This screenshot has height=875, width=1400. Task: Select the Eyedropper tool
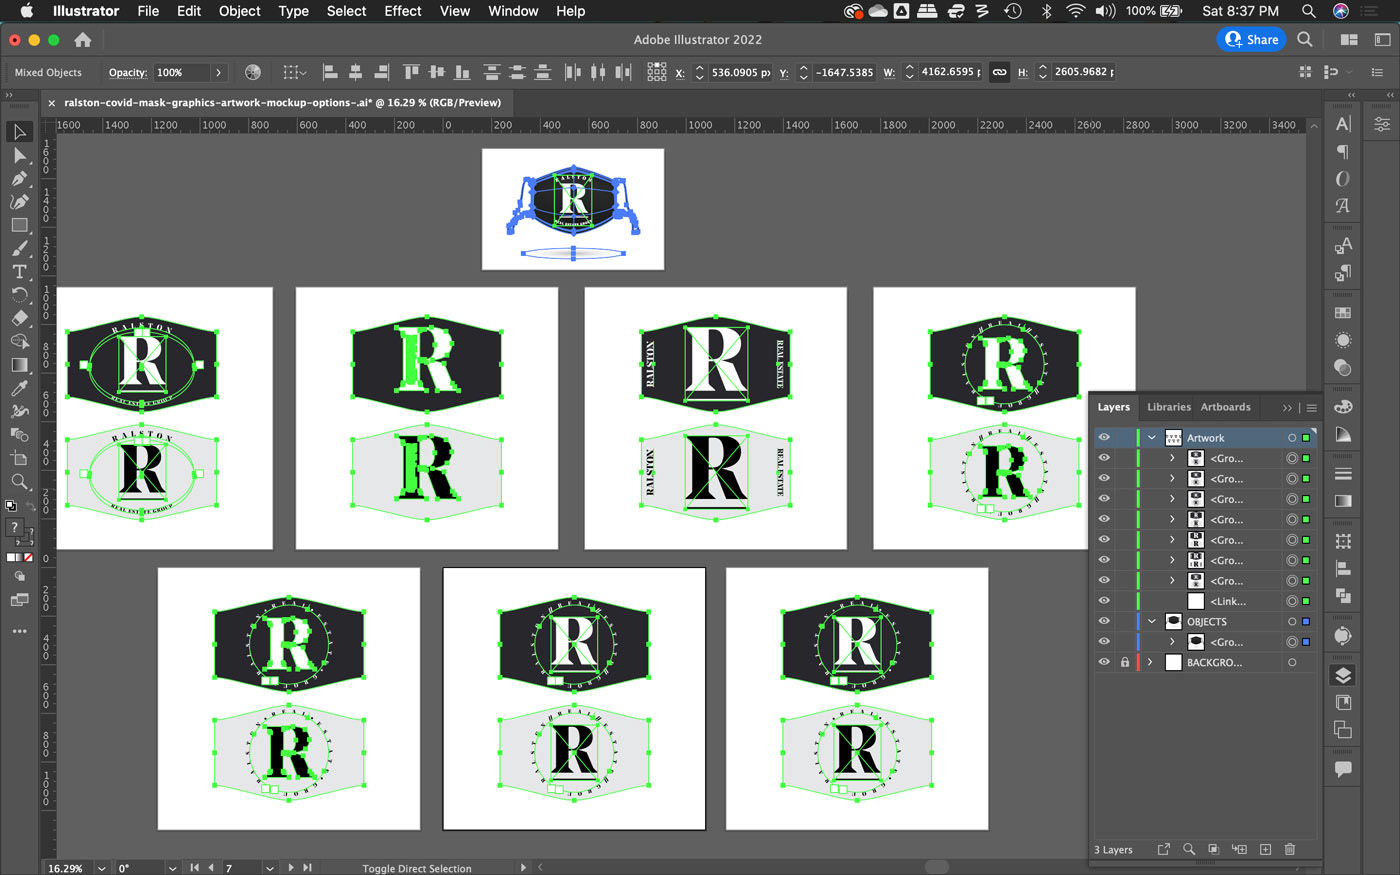[x=19, y=388]
